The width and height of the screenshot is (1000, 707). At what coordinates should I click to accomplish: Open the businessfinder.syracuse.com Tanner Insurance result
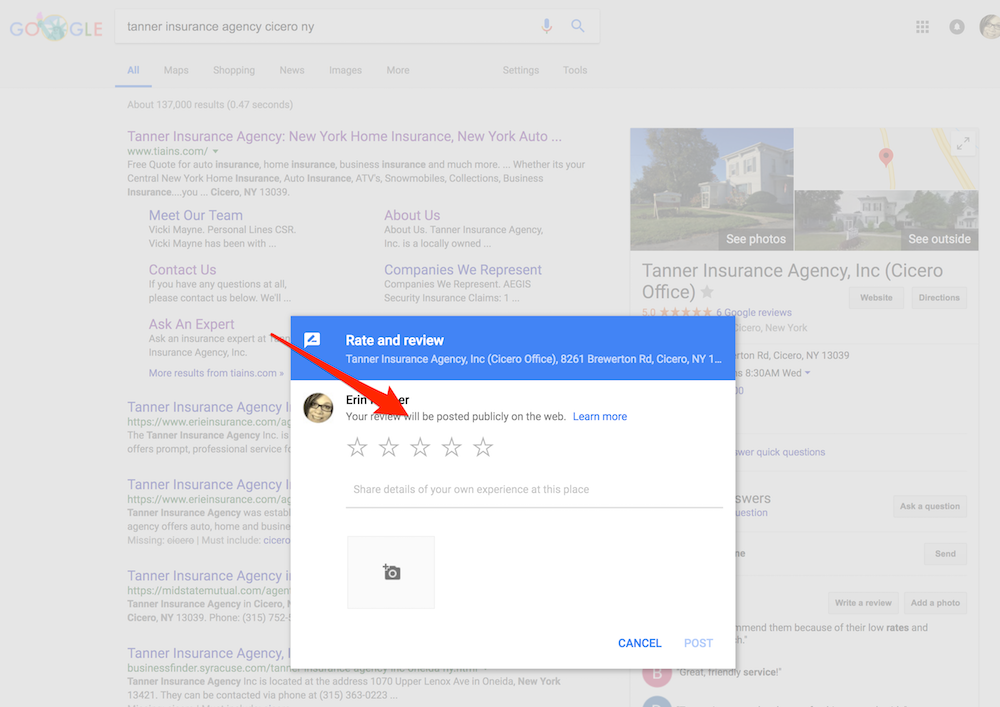[209, 653]
